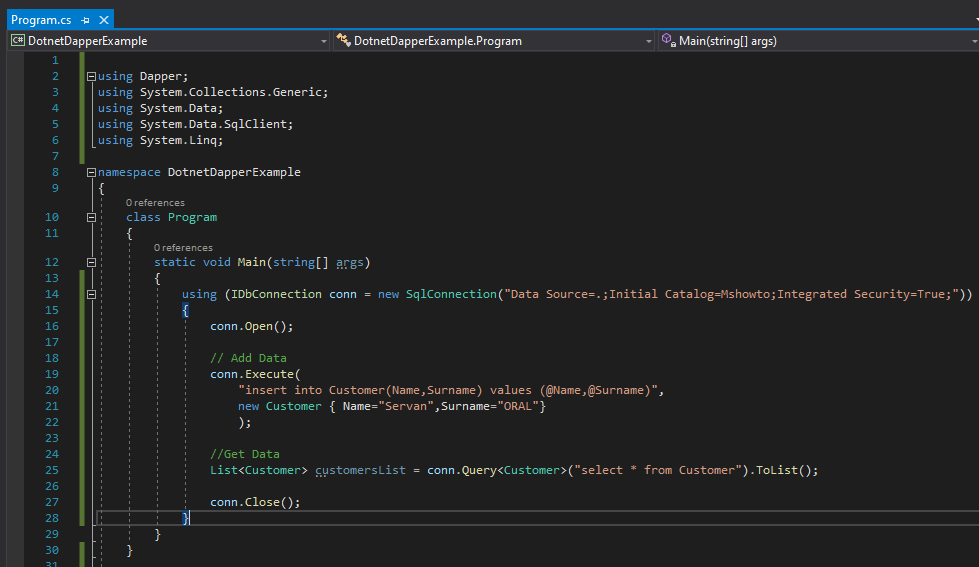
Task: Click the customersList variable
Action: pyautogui.click(x=360, y=470)
